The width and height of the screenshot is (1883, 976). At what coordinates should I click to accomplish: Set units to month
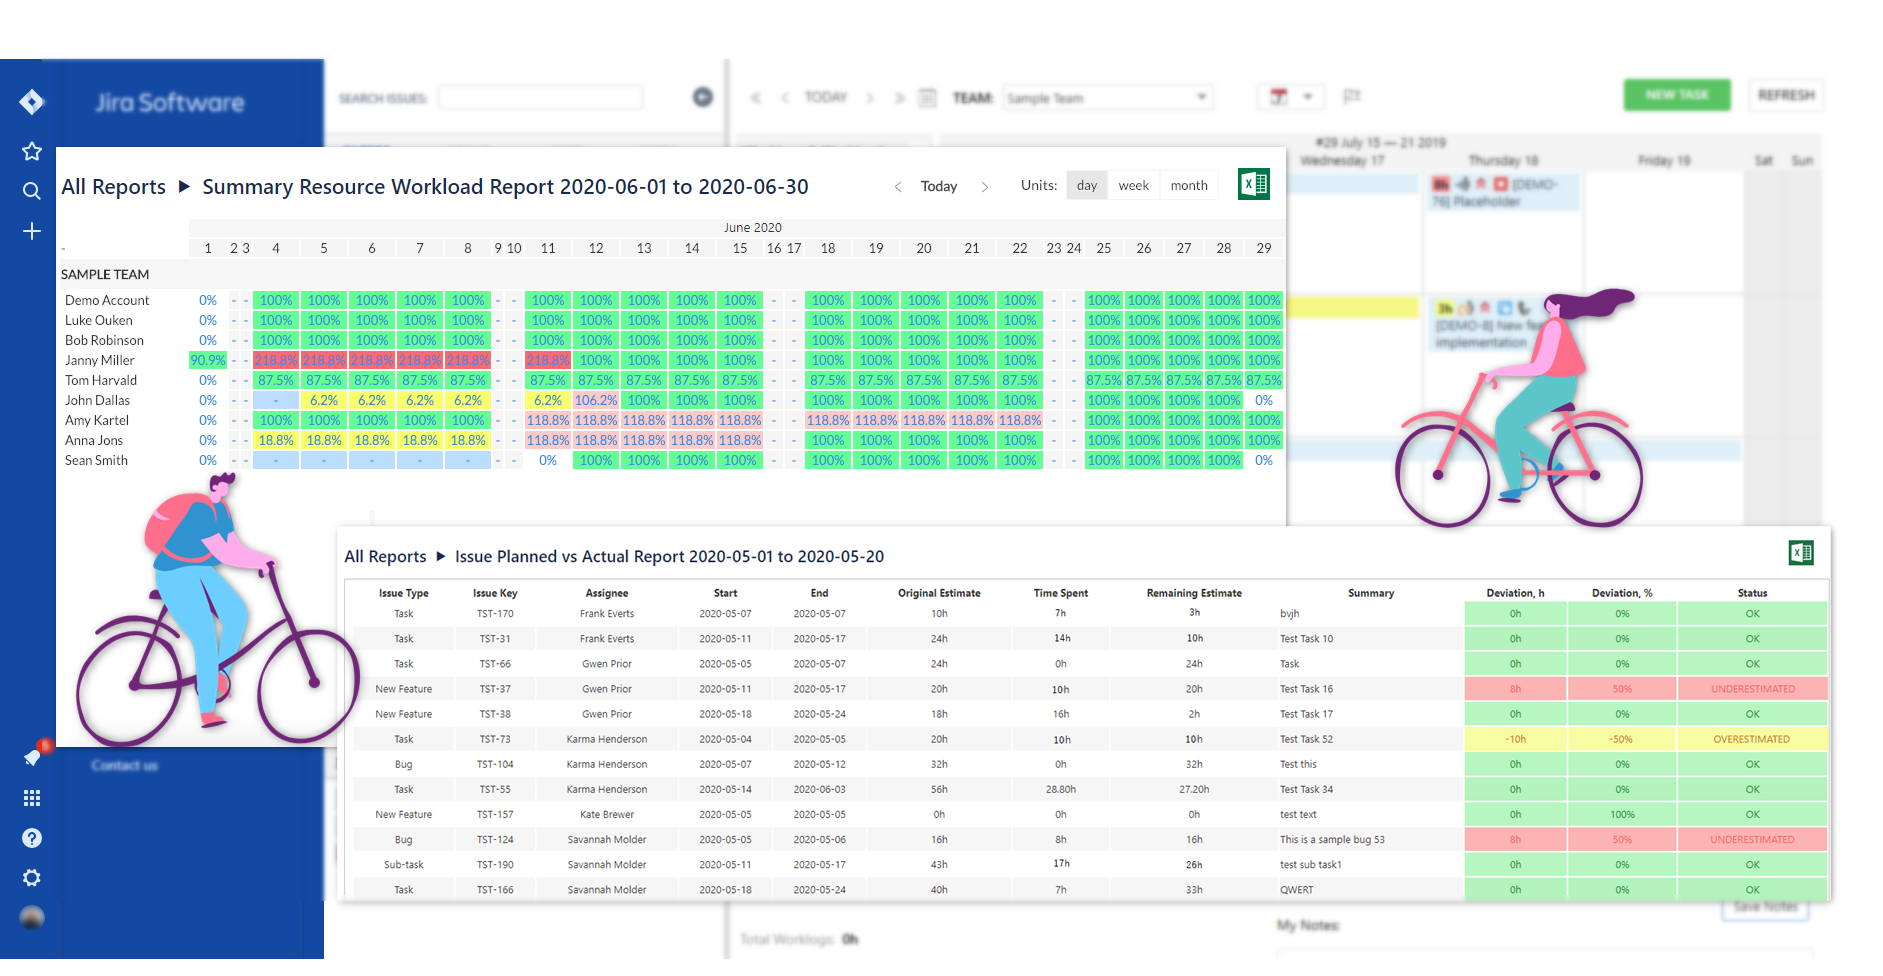coord(1189,185)
